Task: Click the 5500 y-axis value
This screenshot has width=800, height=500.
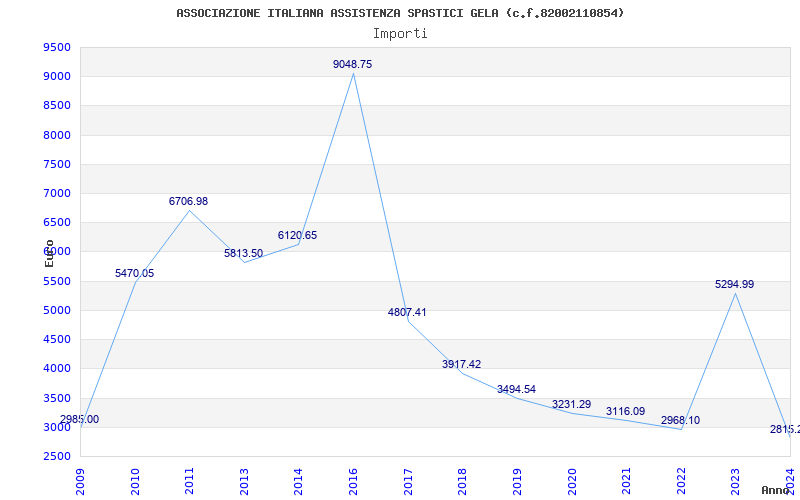Action: click(x=57, y=281)
